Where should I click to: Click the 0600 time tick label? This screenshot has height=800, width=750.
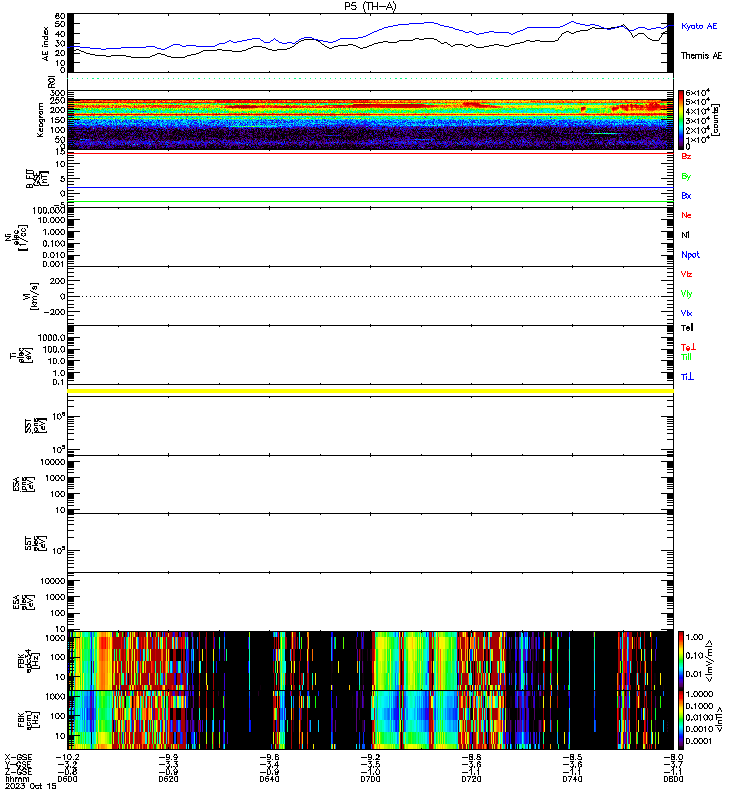pyautogui.click(x=67, y=779)
